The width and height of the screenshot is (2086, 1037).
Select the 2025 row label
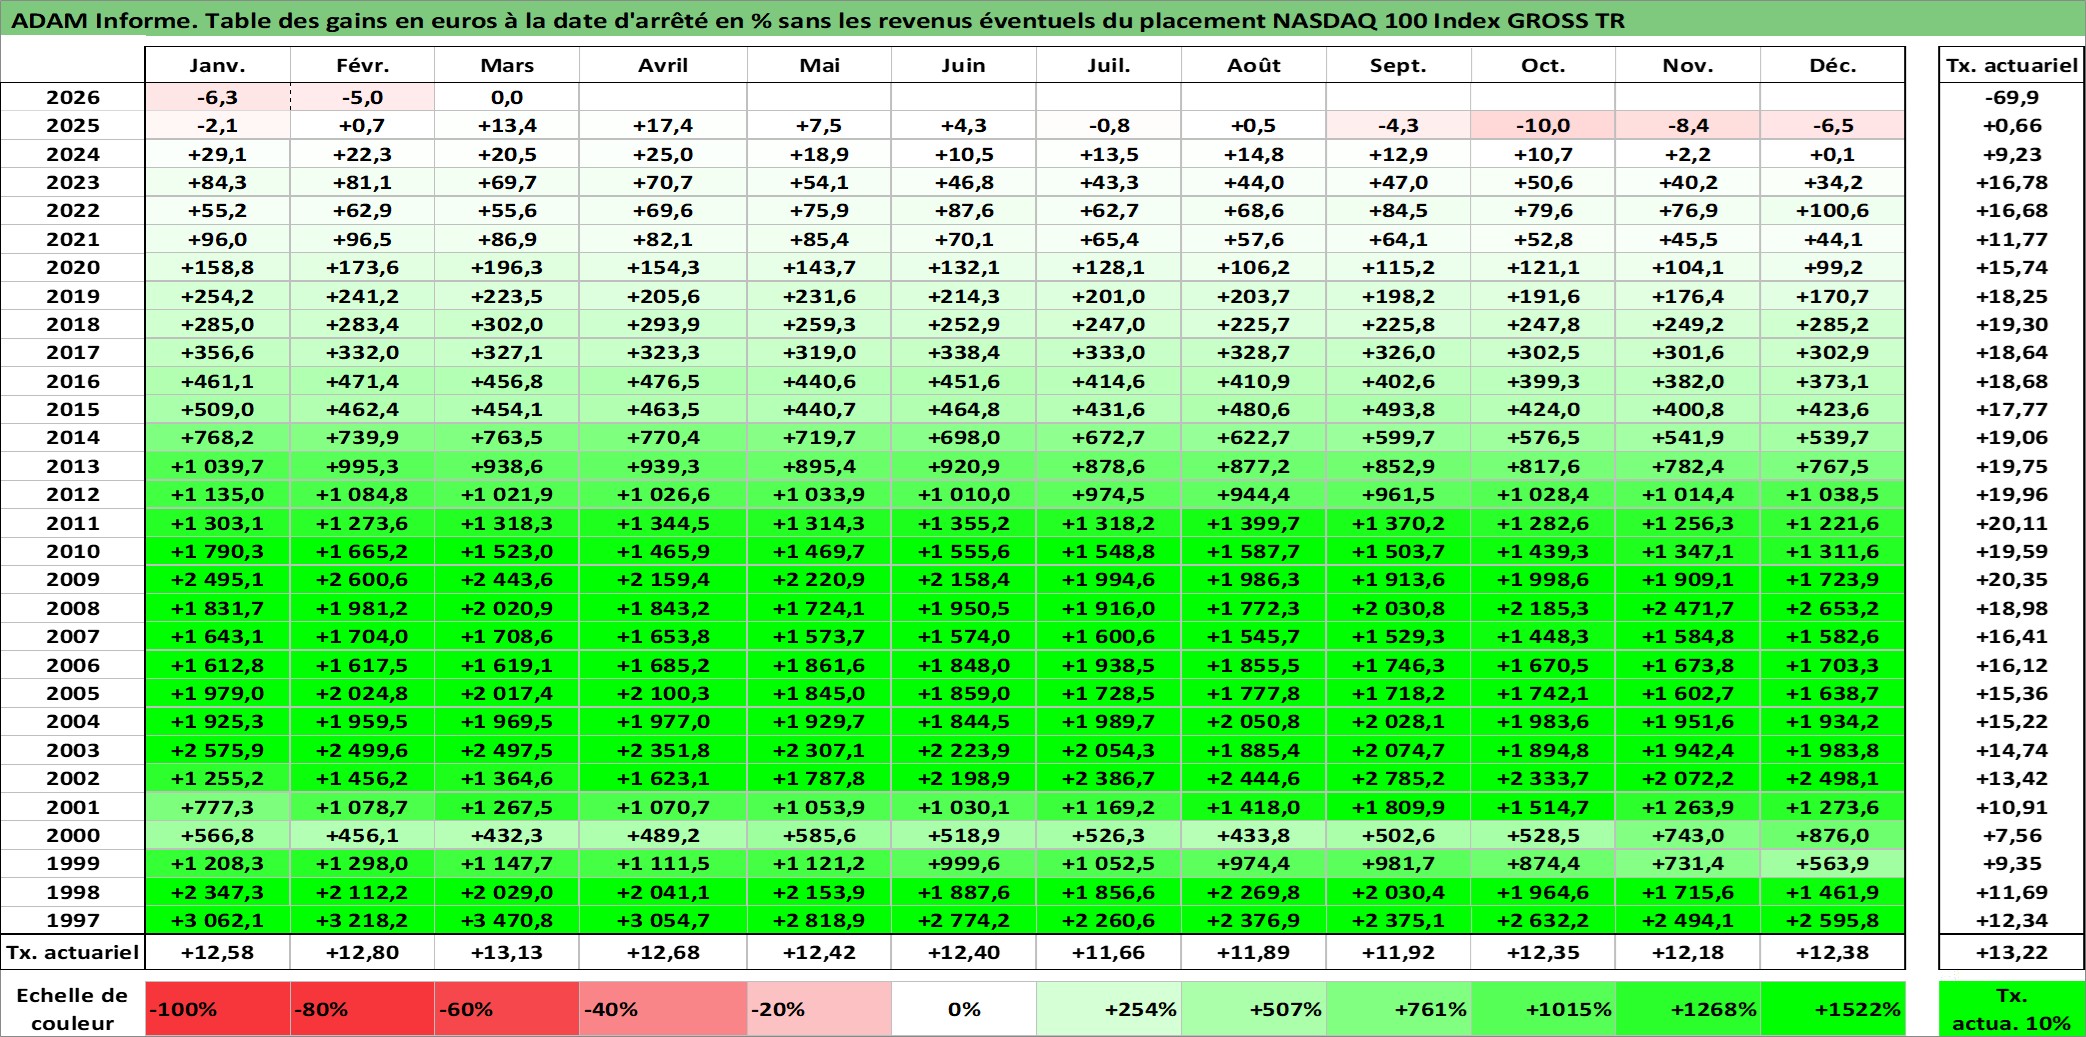point(73,125)
